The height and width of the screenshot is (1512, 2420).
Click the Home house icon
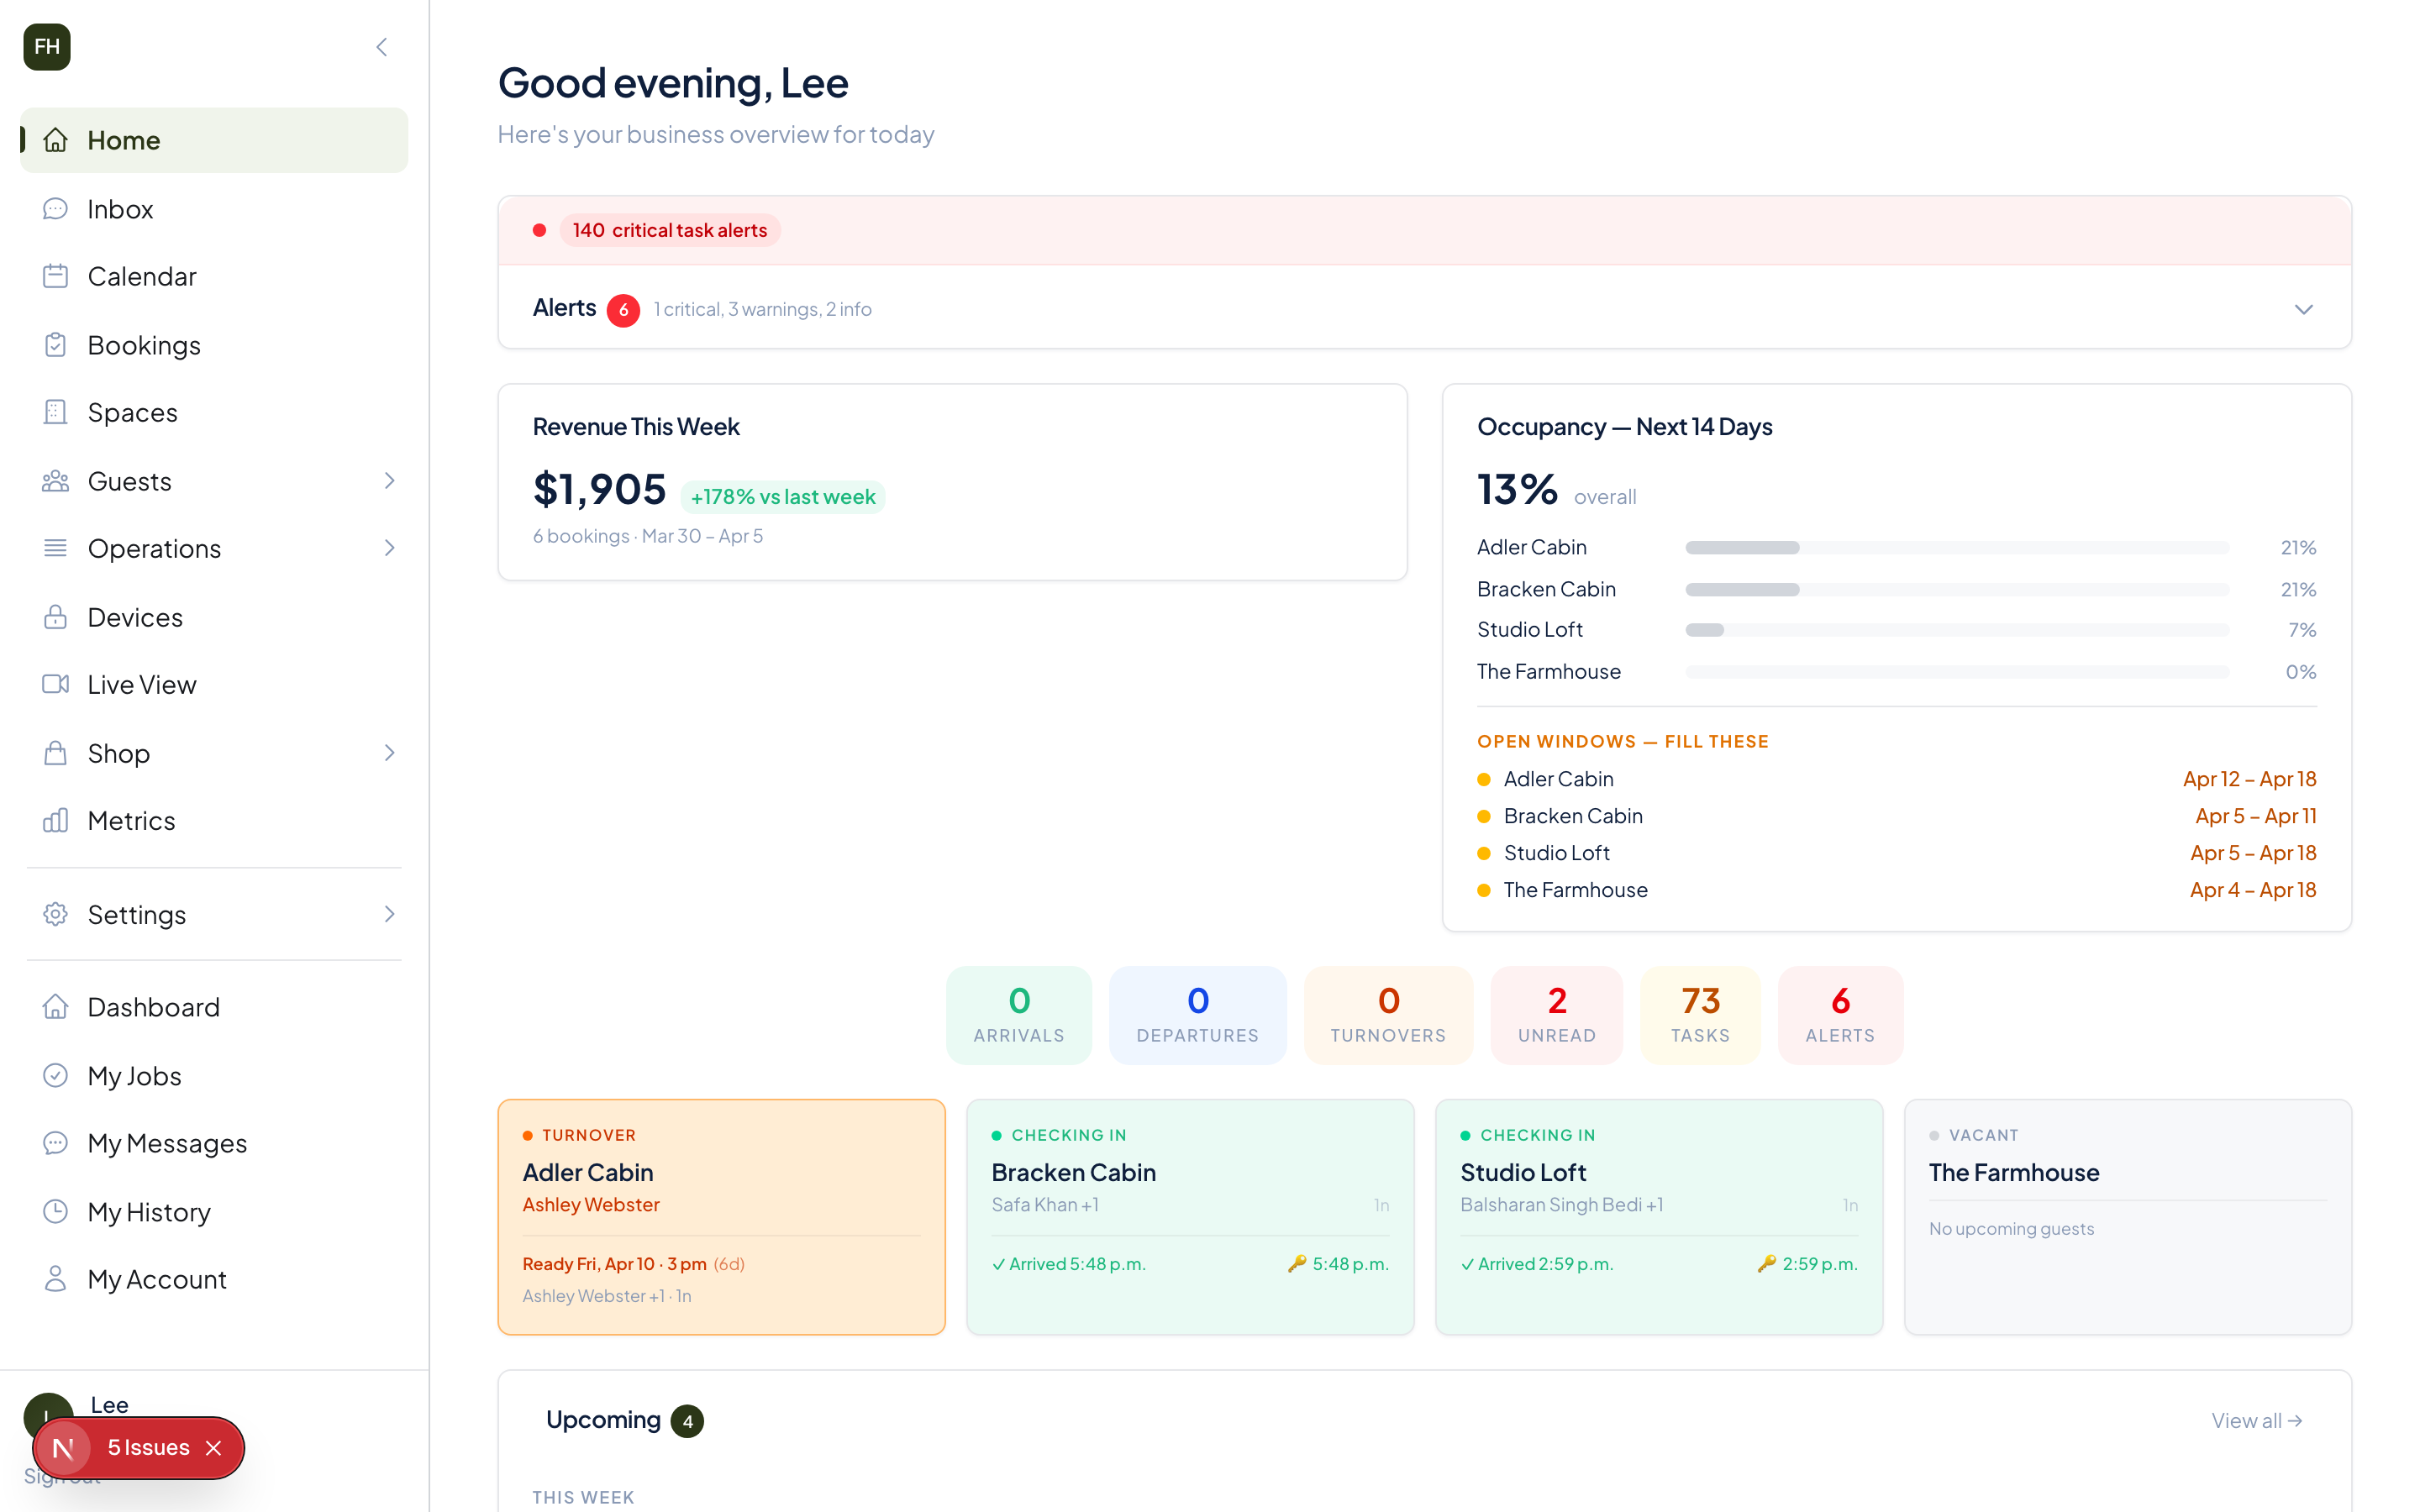[x=56, y=140]
